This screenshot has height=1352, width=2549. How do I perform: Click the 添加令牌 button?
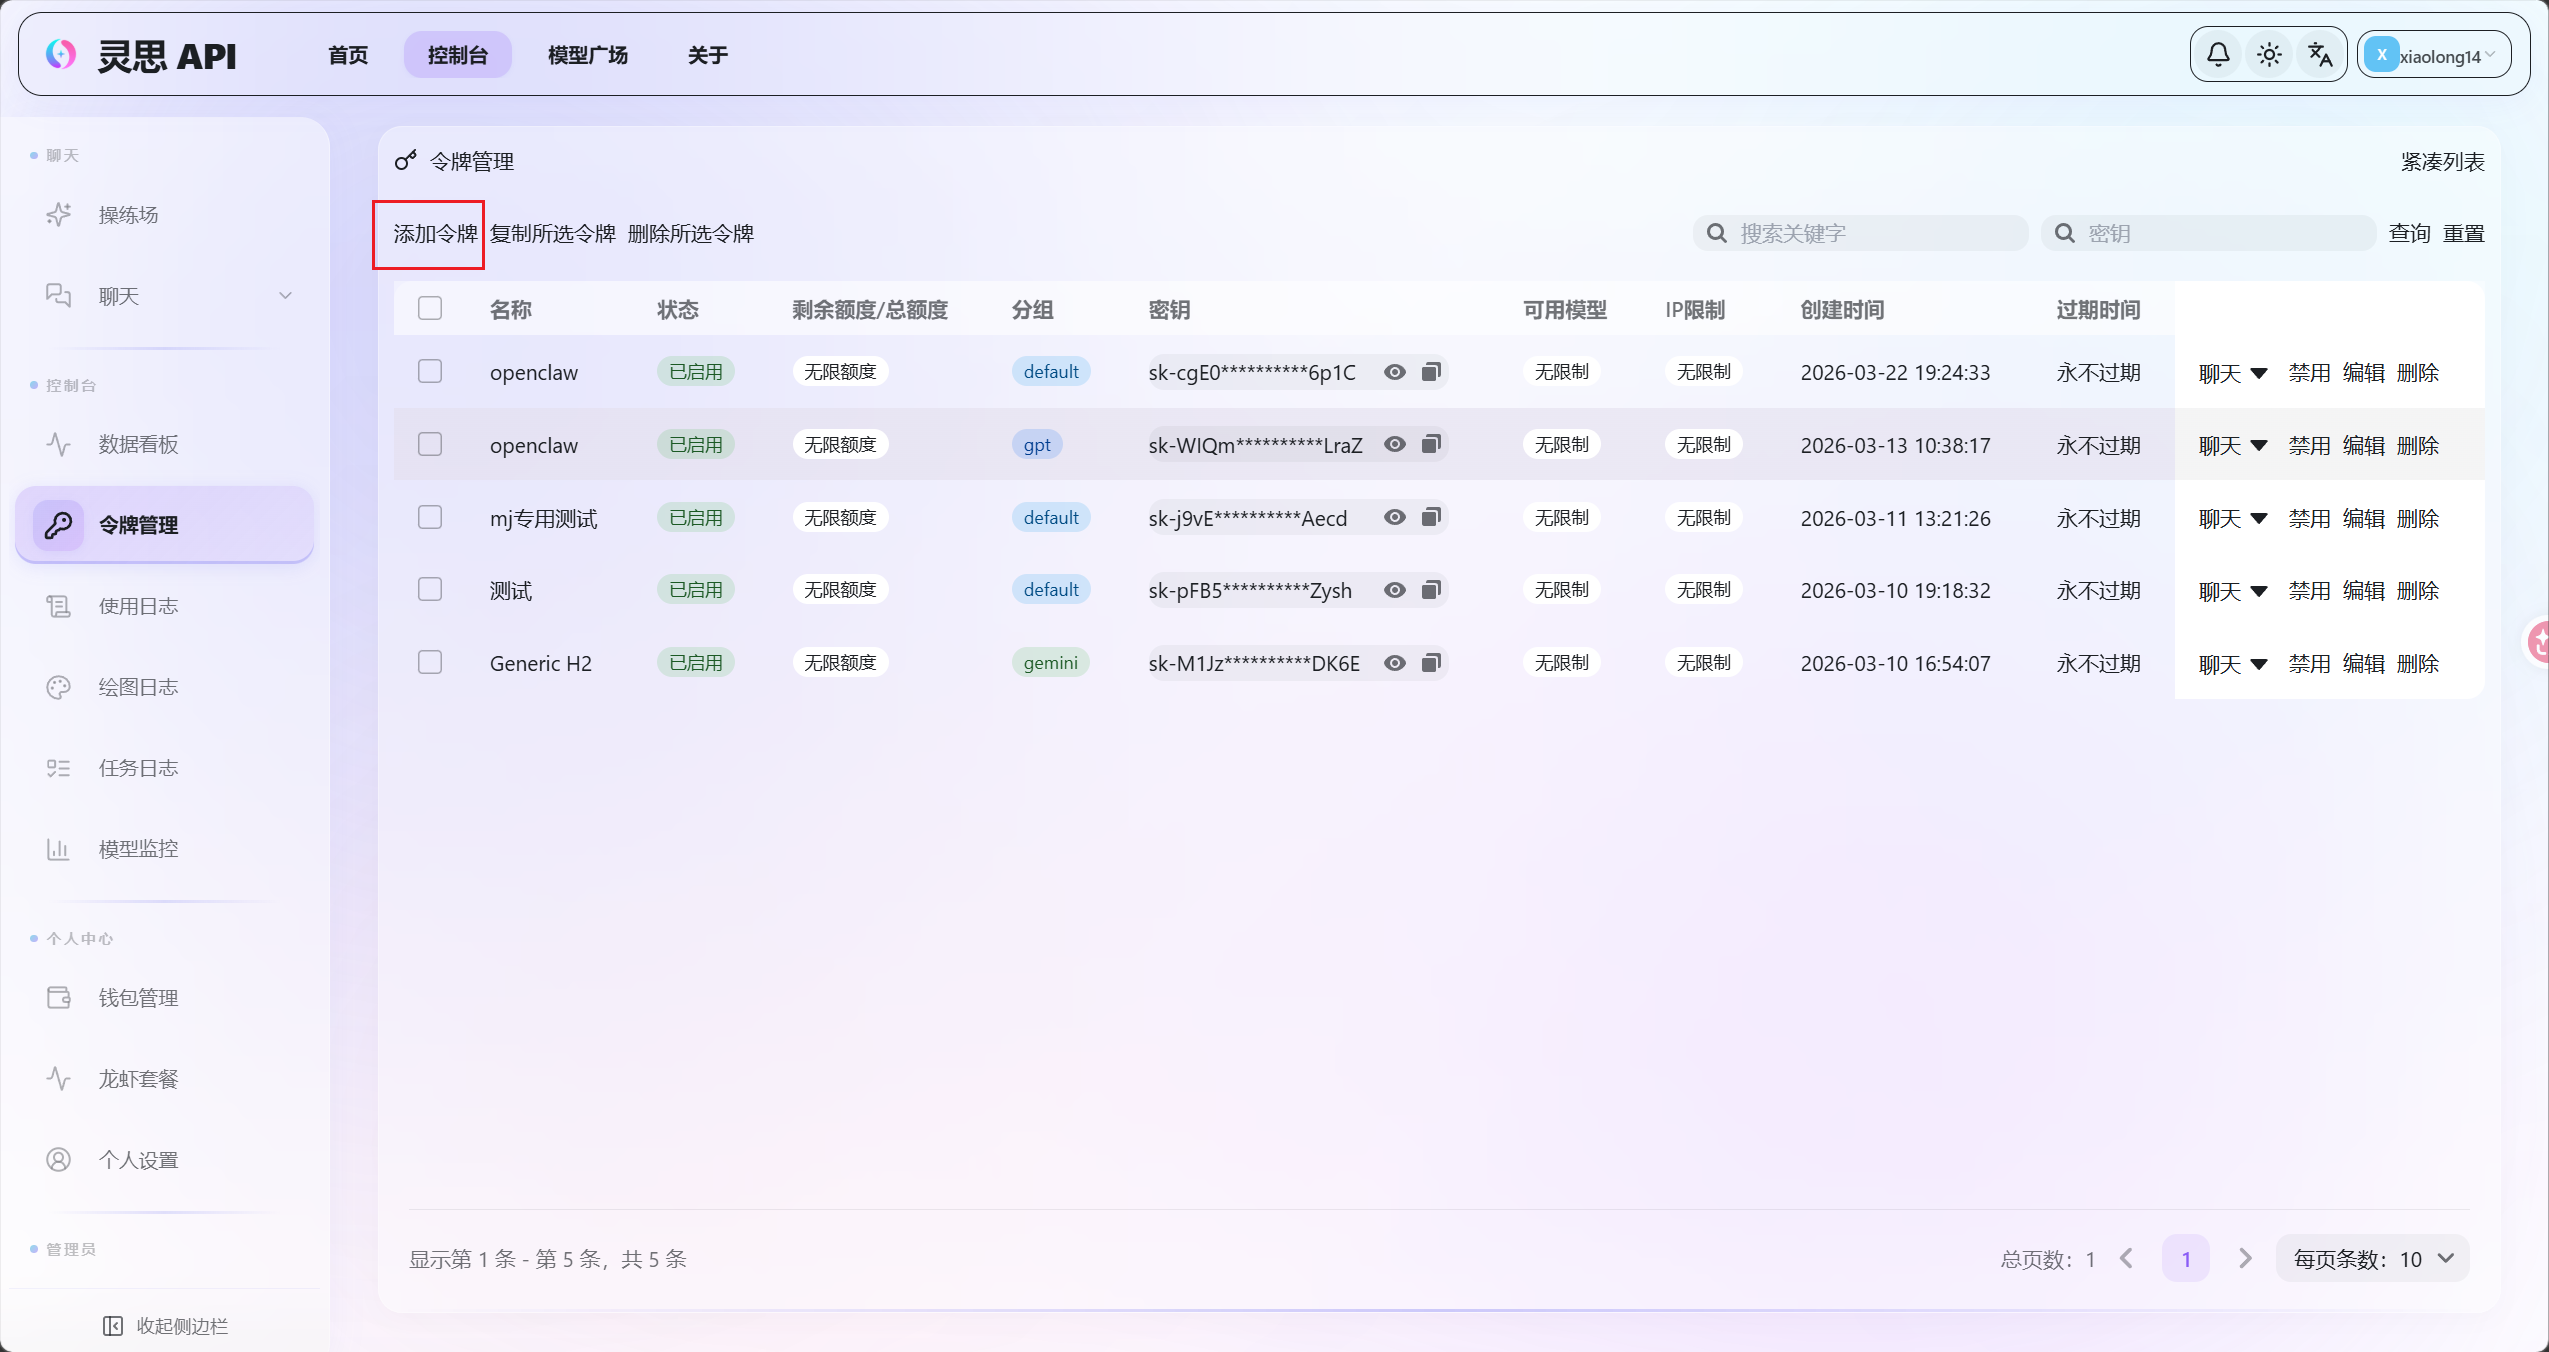click(435, 234)
